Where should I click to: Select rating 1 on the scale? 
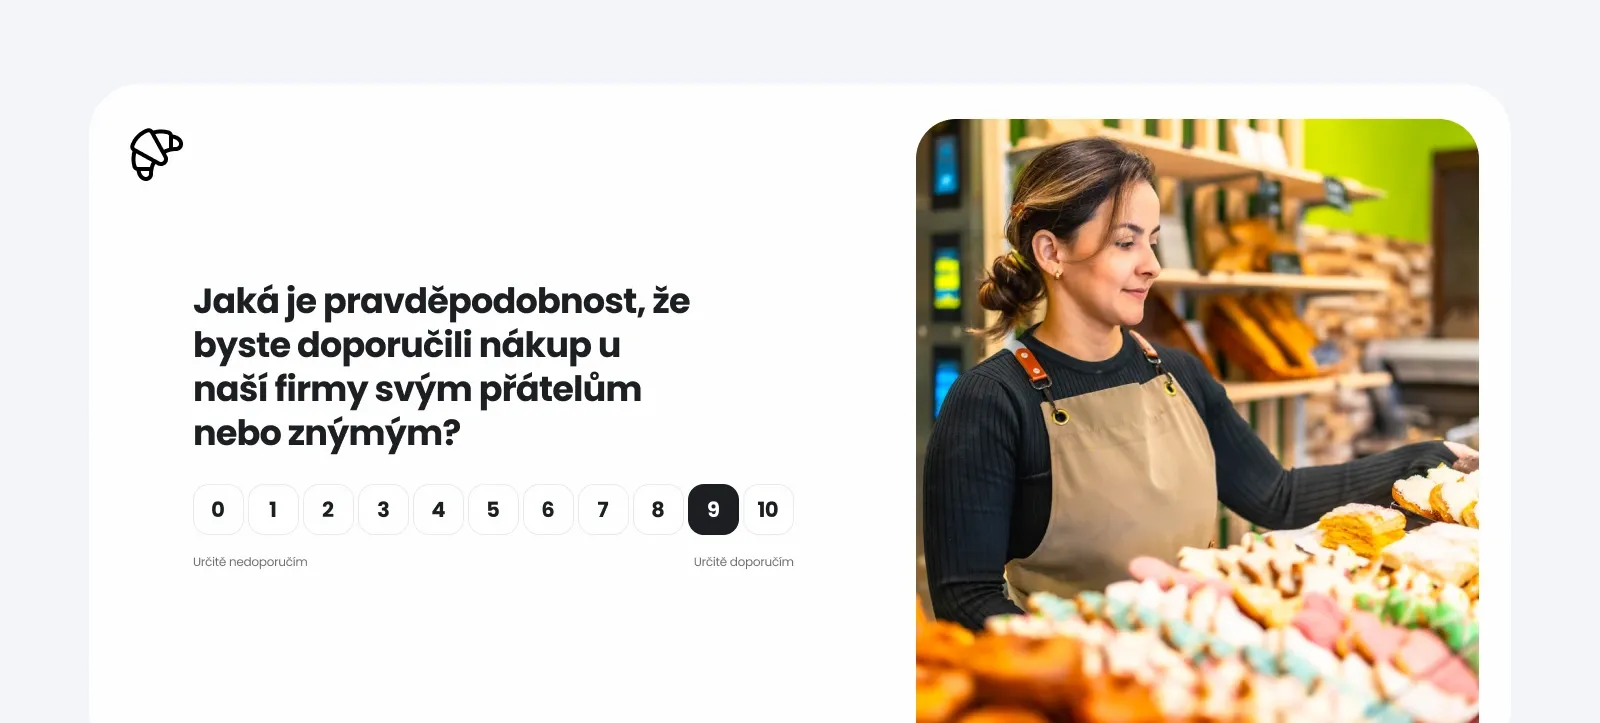point(273,509)
